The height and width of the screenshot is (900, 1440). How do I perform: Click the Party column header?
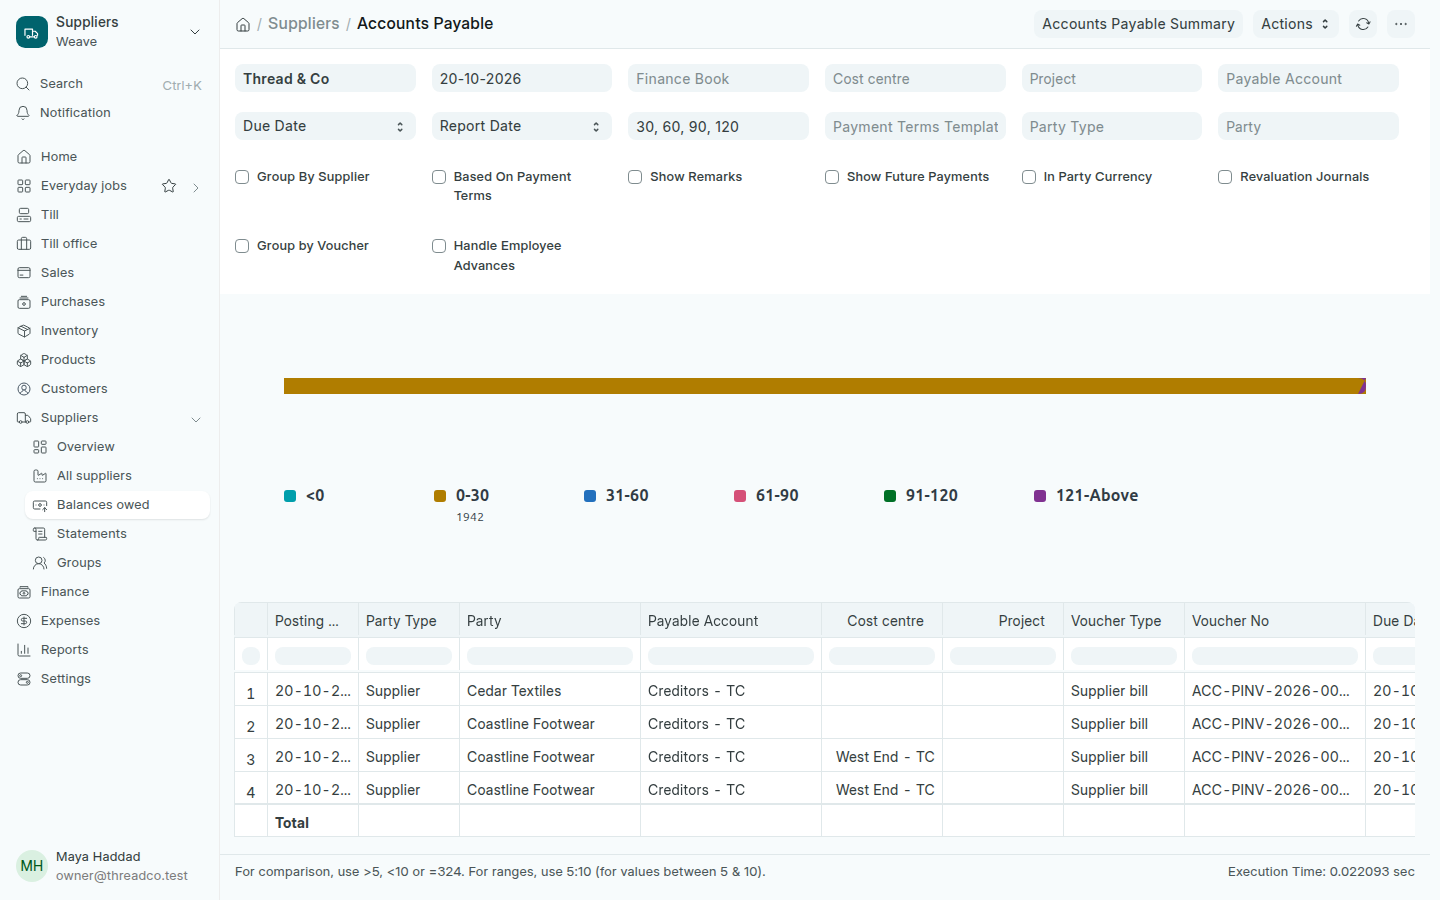(549, 621)
